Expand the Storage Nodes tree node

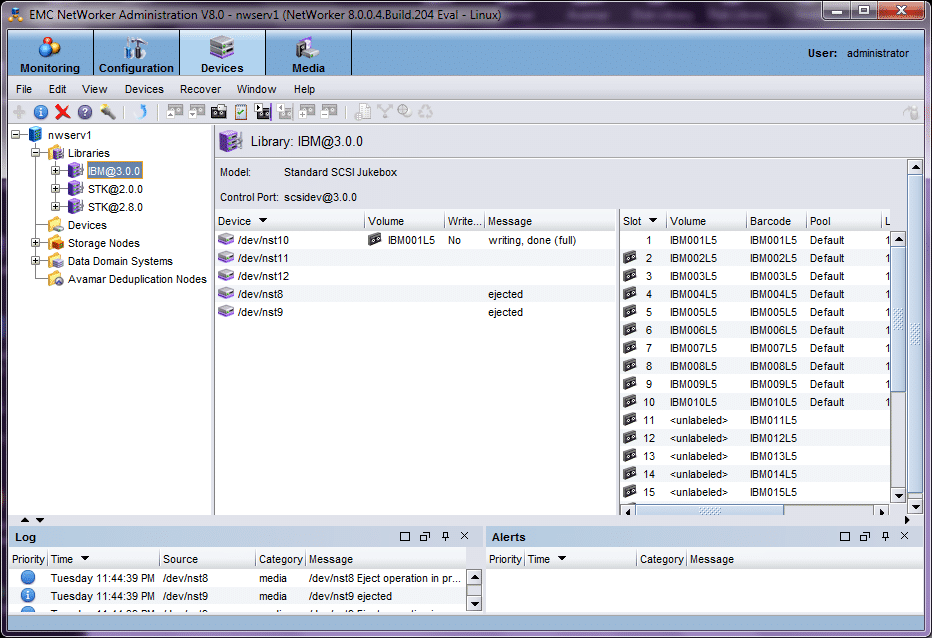36,243
